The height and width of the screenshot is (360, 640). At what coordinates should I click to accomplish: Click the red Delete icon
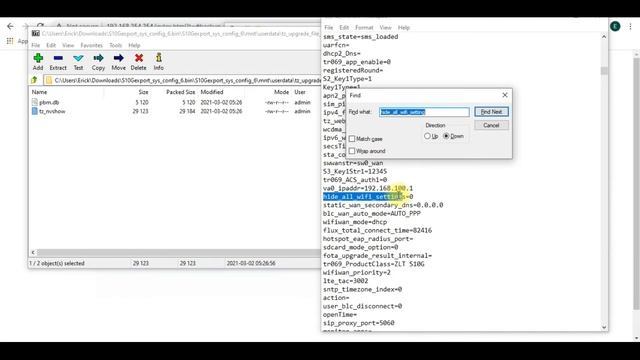[x=138, y=62]
